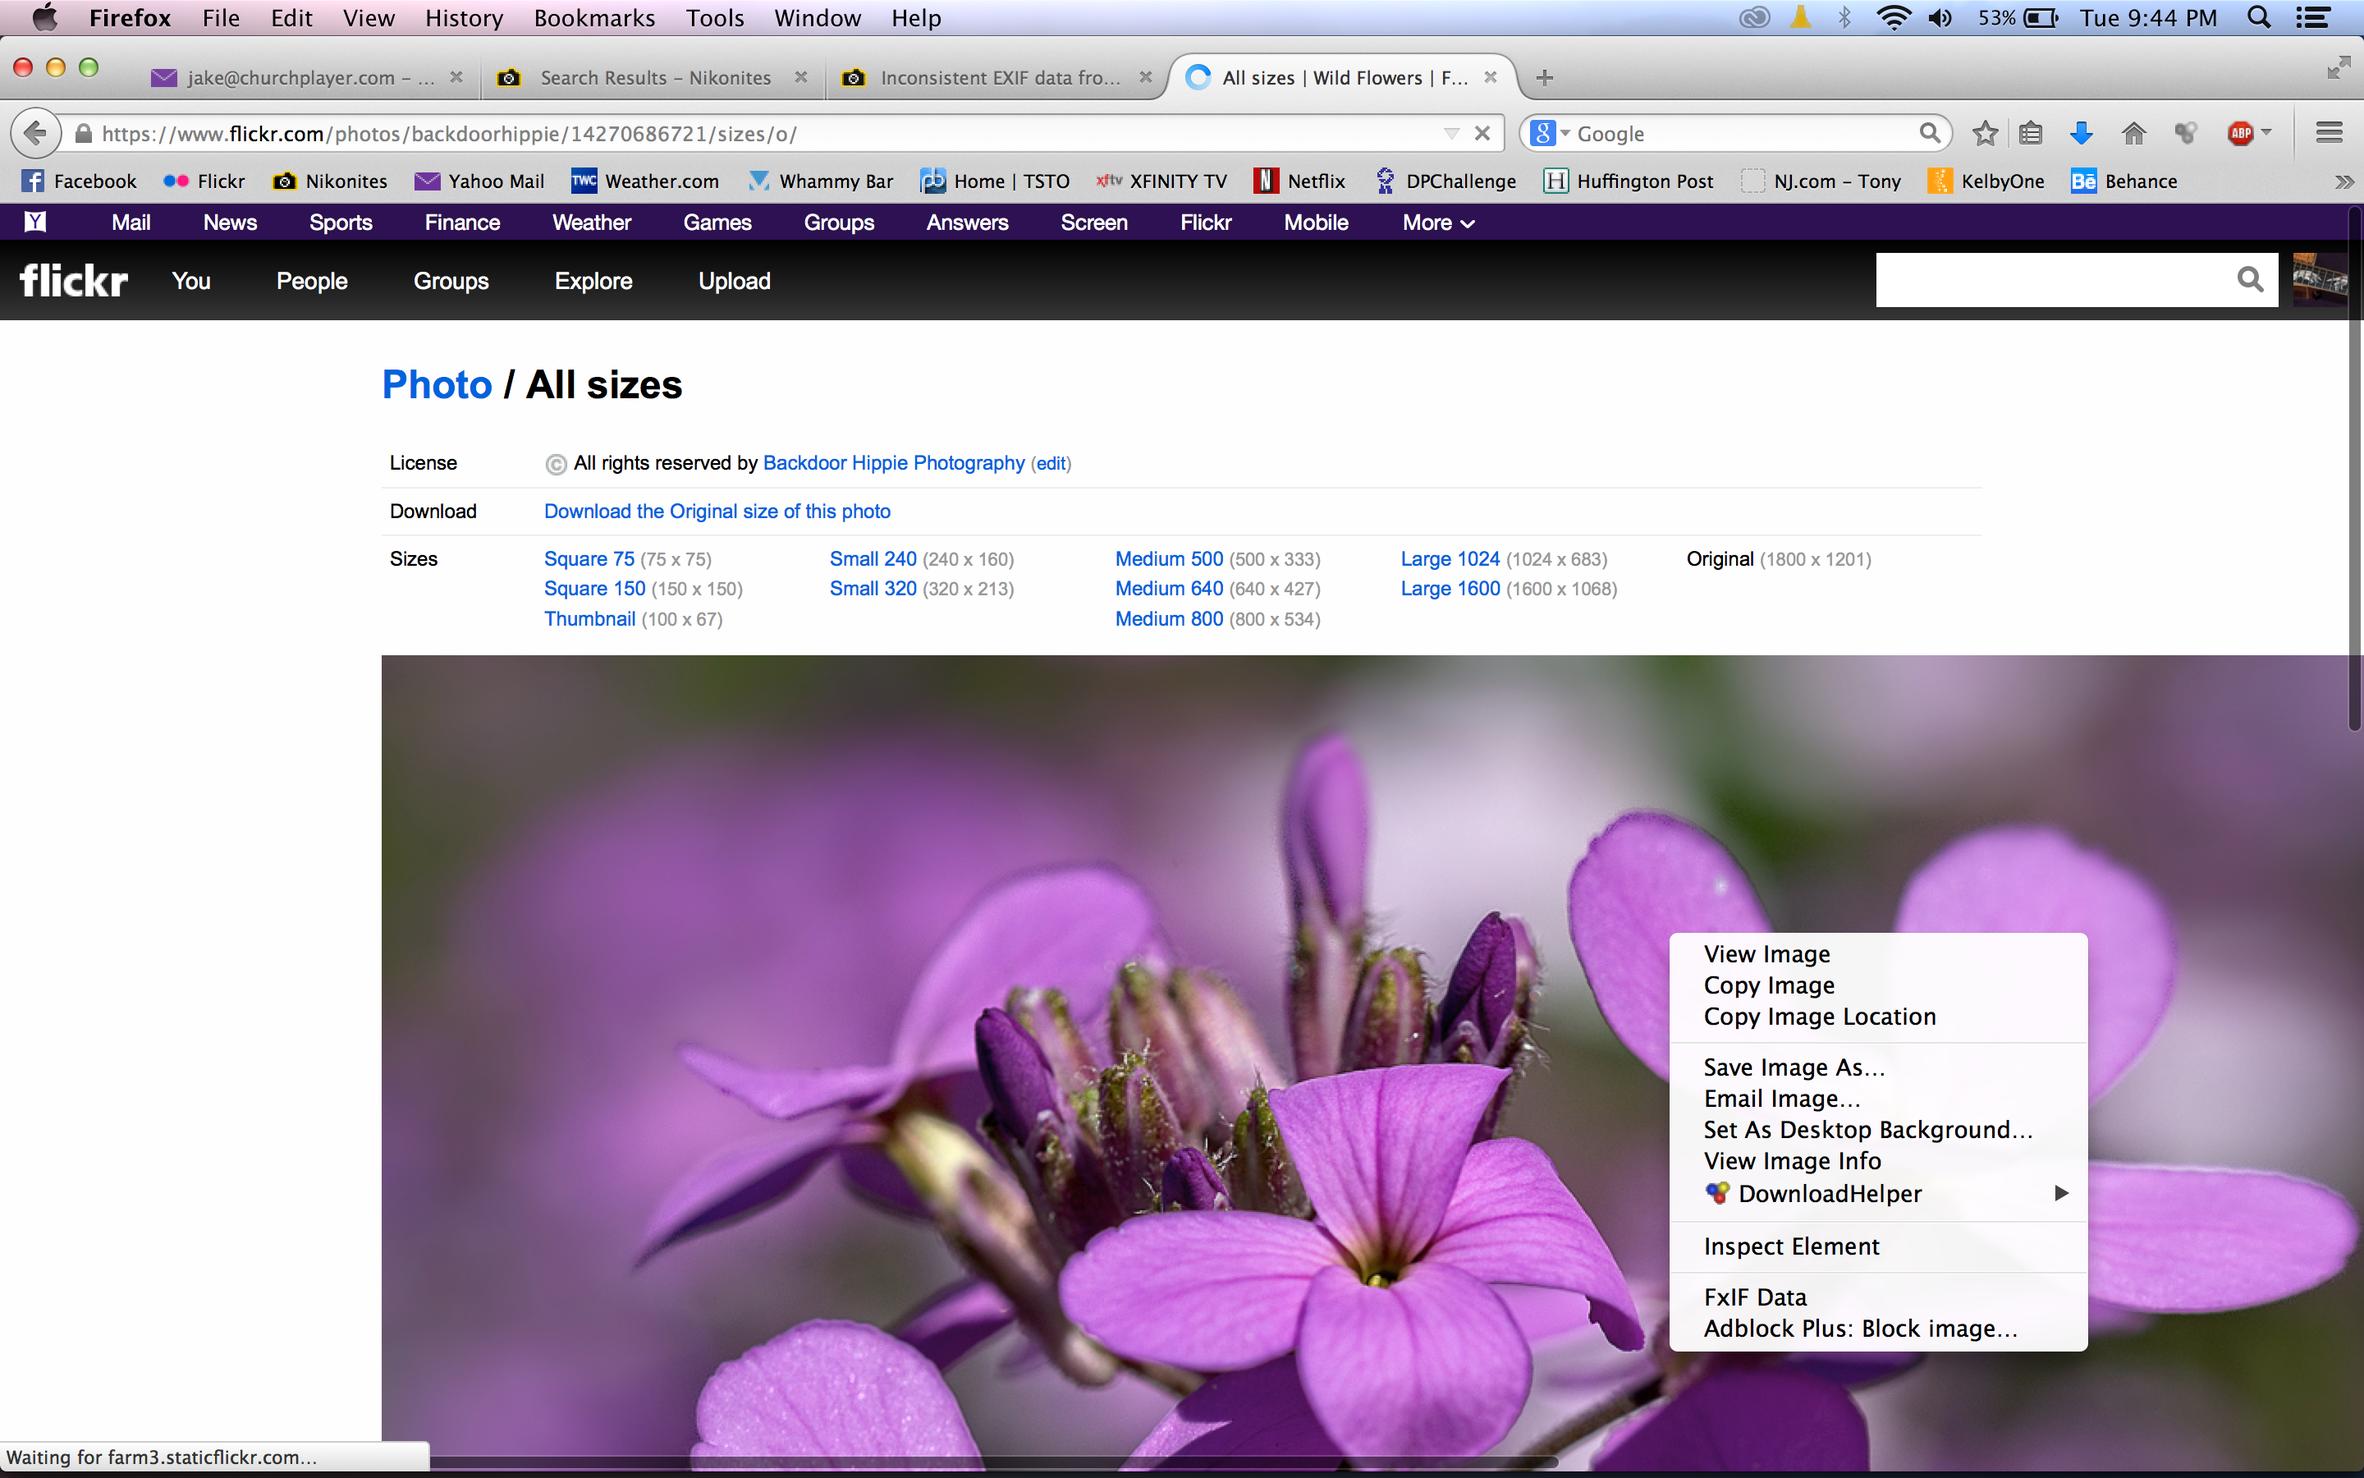Select FxIF Data in context menu
This screenshot has width=2364, height=1478.
pyautogui.click(x=1755, y=1297)
